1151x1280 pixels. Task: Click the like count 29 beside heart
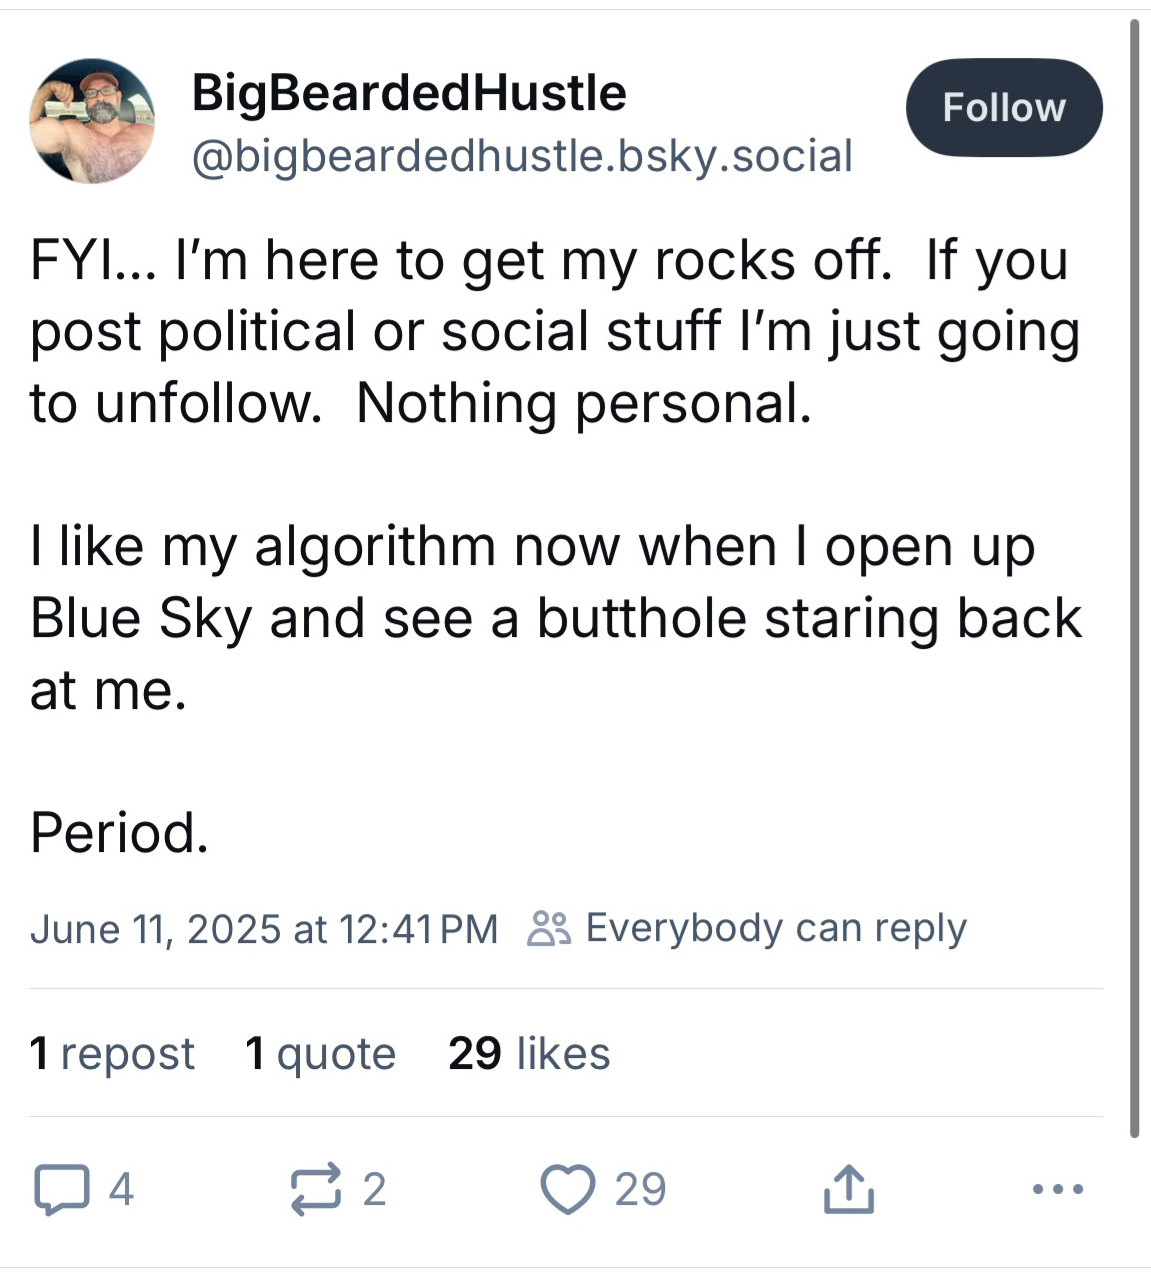[x=640, y=1189]
